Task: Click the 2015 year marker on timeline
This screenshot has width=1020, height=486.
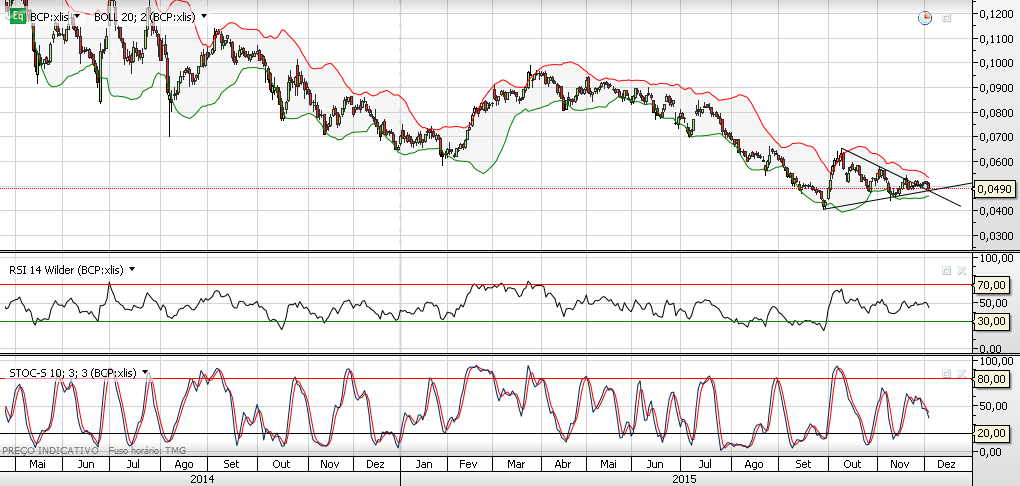Action: pos(685,479)
